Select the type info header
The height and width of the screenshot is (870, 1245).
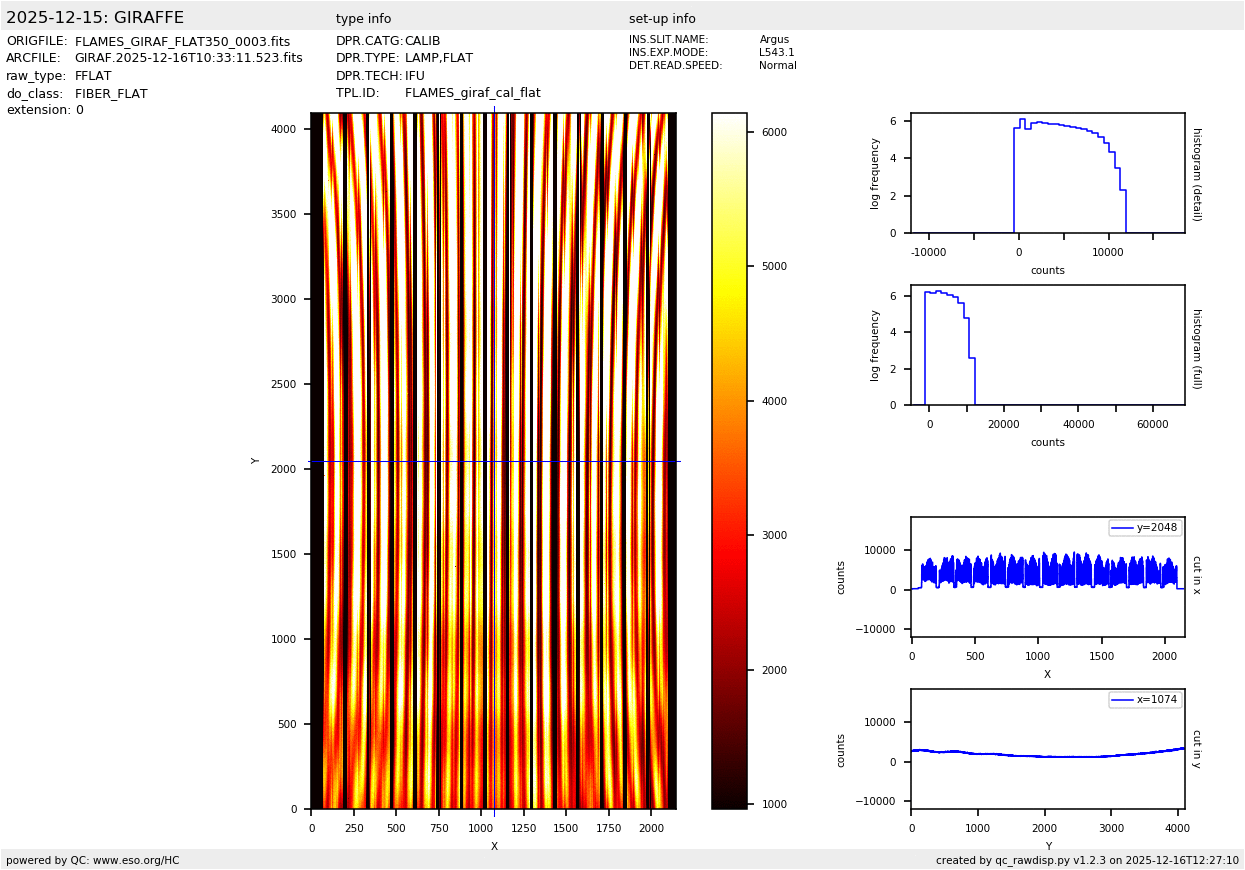coord(363,19)
